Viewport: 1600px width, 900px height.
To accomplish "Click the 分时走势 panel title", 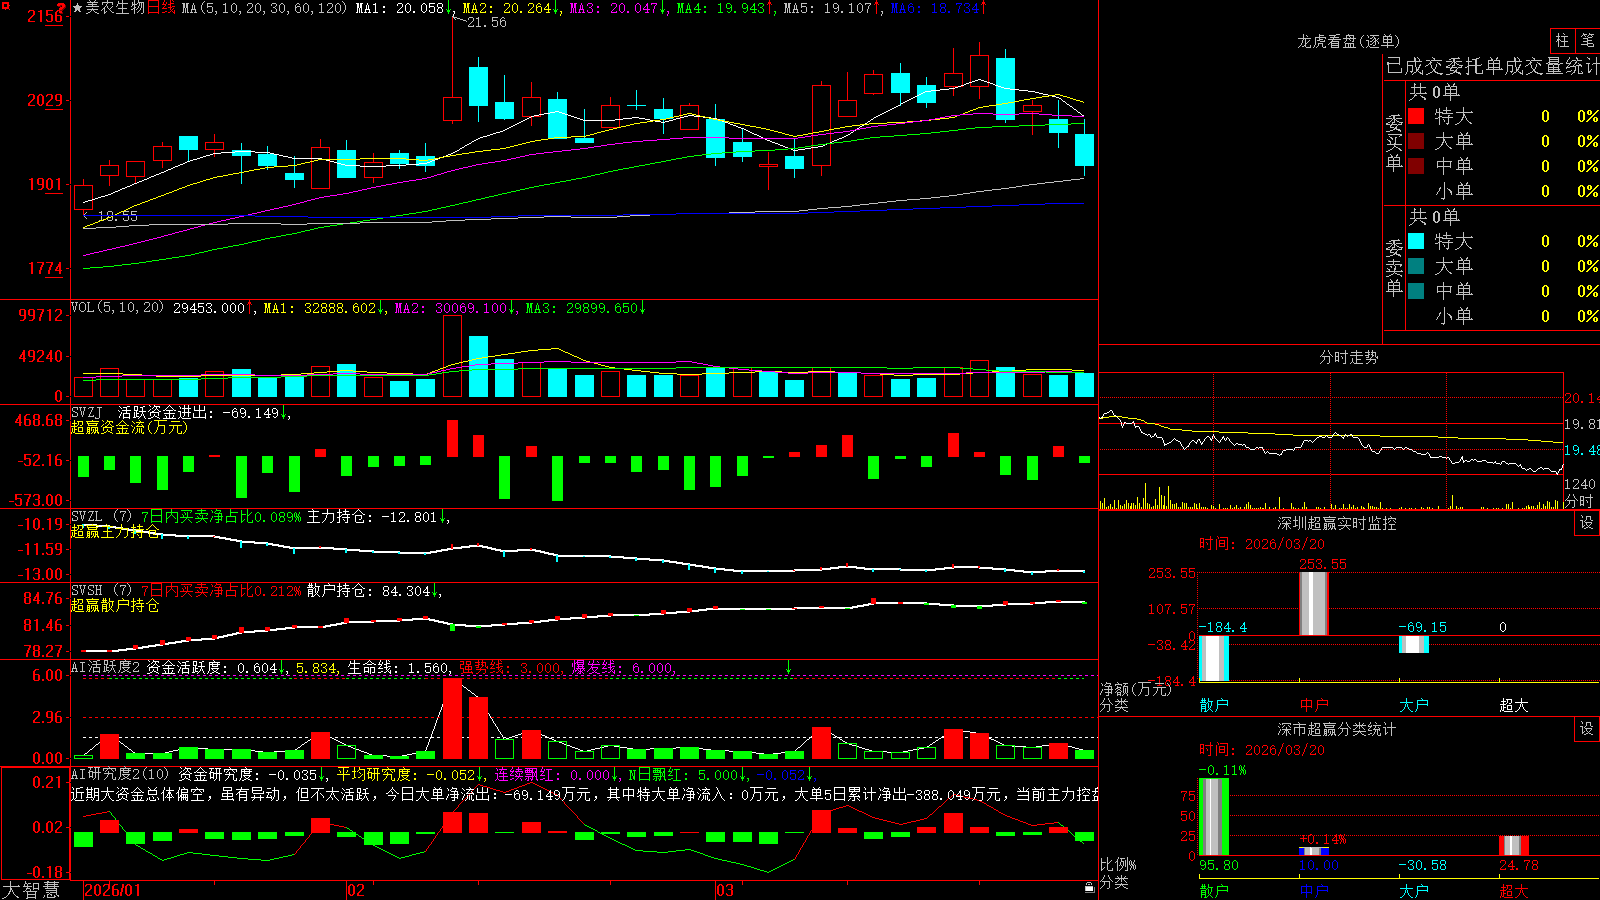I will click(x=1348, y=357).
